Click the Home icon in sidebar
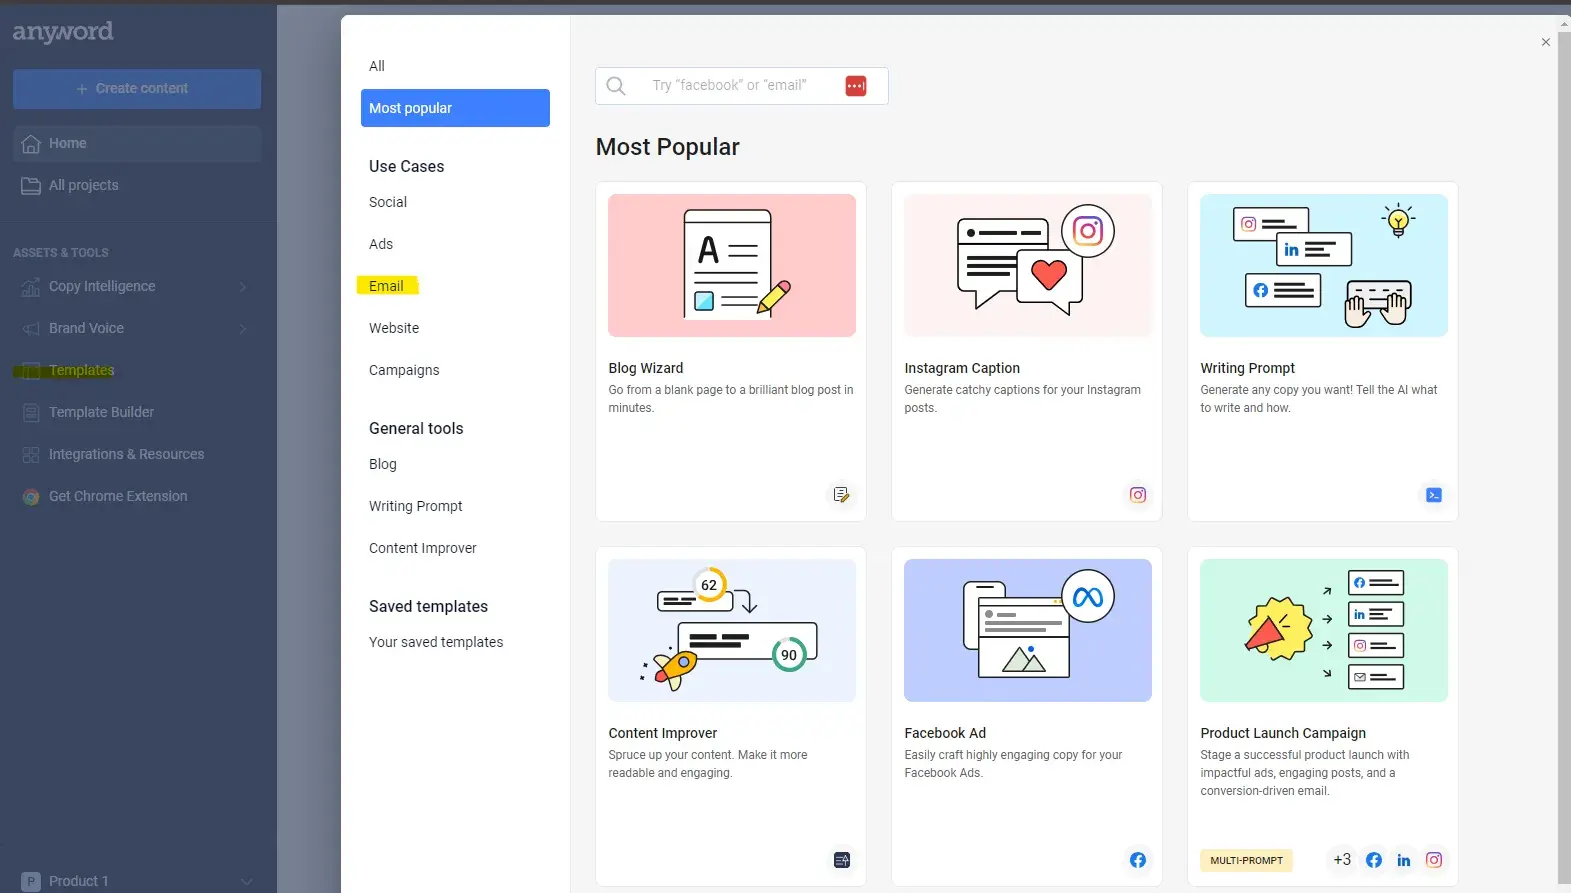The width and height of the screenshot is (1571, 893). 31,144
